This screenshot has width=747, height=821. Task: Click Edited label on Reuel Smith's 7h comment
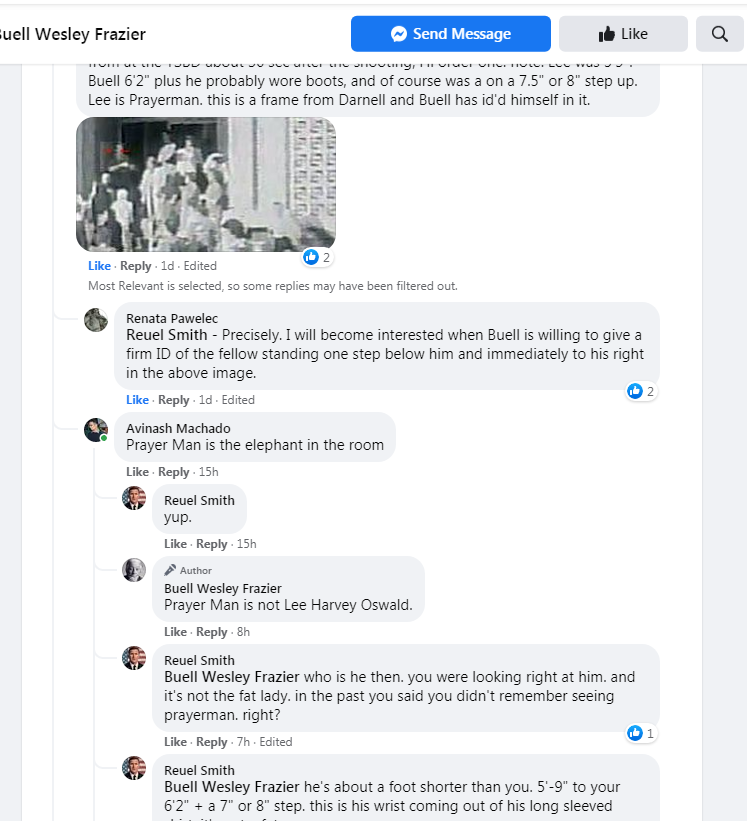point(276,742)
